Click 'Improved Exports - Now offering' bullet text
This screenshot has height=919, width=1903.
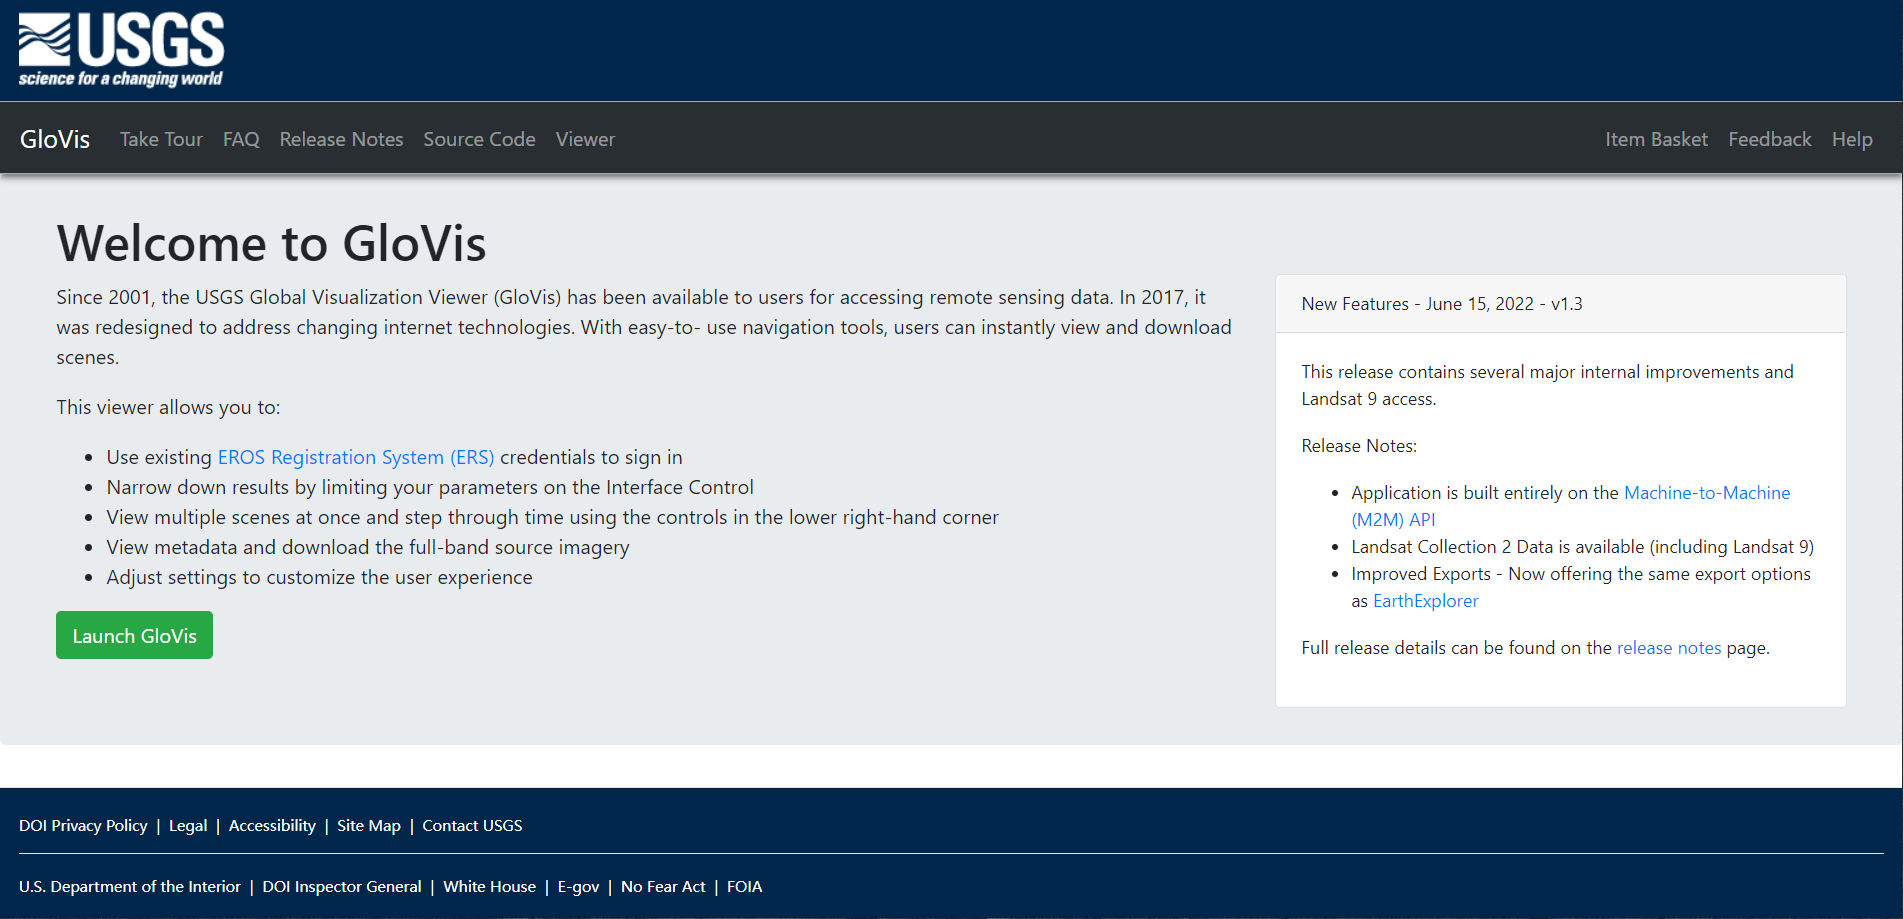(x=1581, y=587)
